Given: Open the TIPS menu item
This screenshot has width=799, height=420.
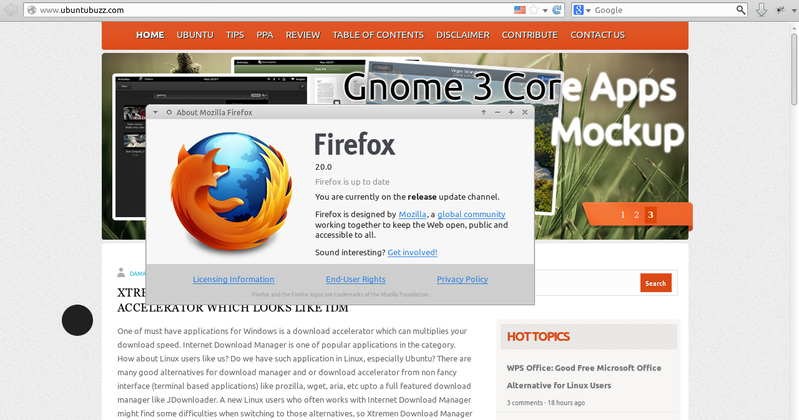Looking at the screenshot, I should click(x=235, y=35).
